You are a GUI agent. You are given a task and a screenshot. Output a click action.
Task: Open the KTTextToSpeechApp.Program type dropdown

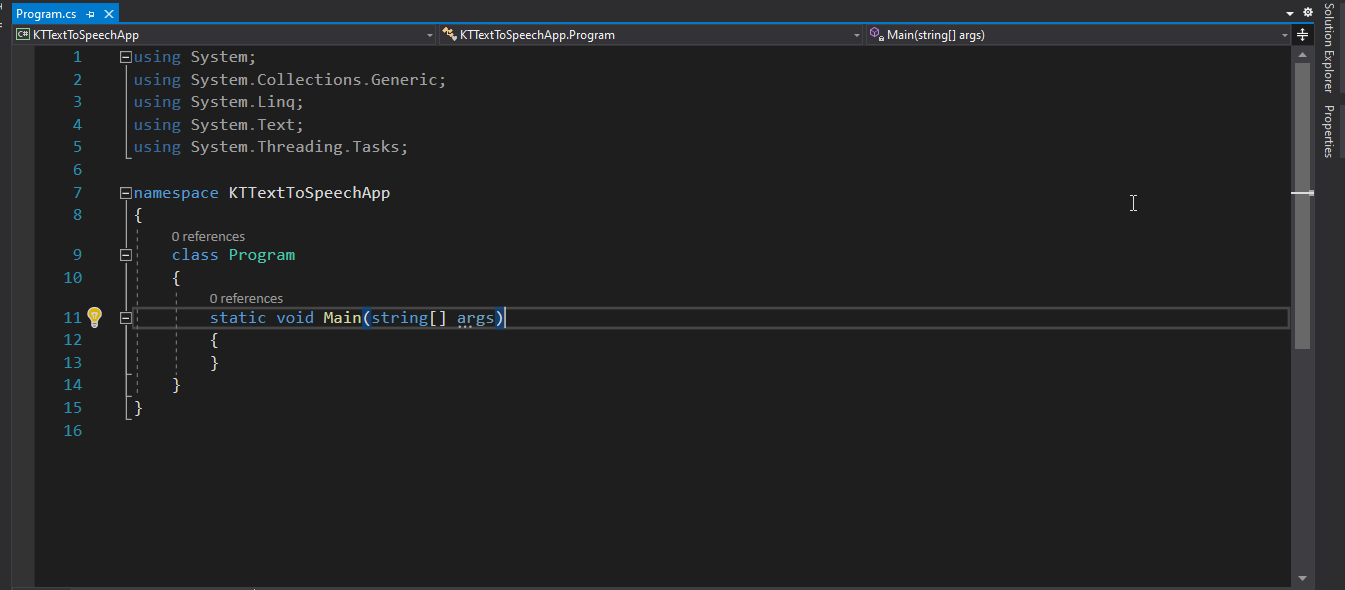point(856,35)
